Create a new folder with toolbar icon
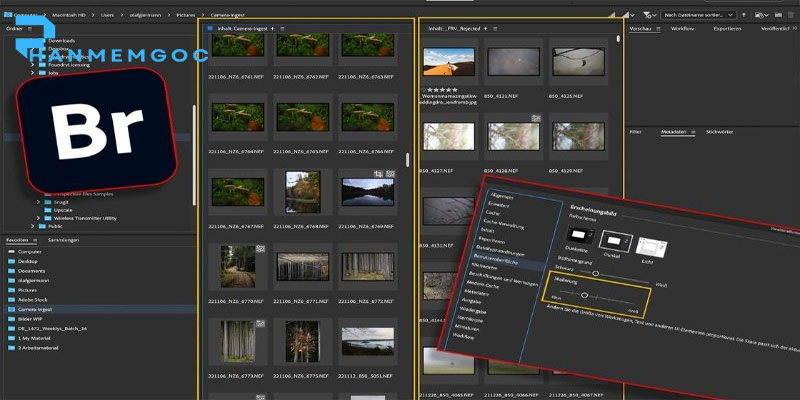800x400 pixels. tap(779, 15)
